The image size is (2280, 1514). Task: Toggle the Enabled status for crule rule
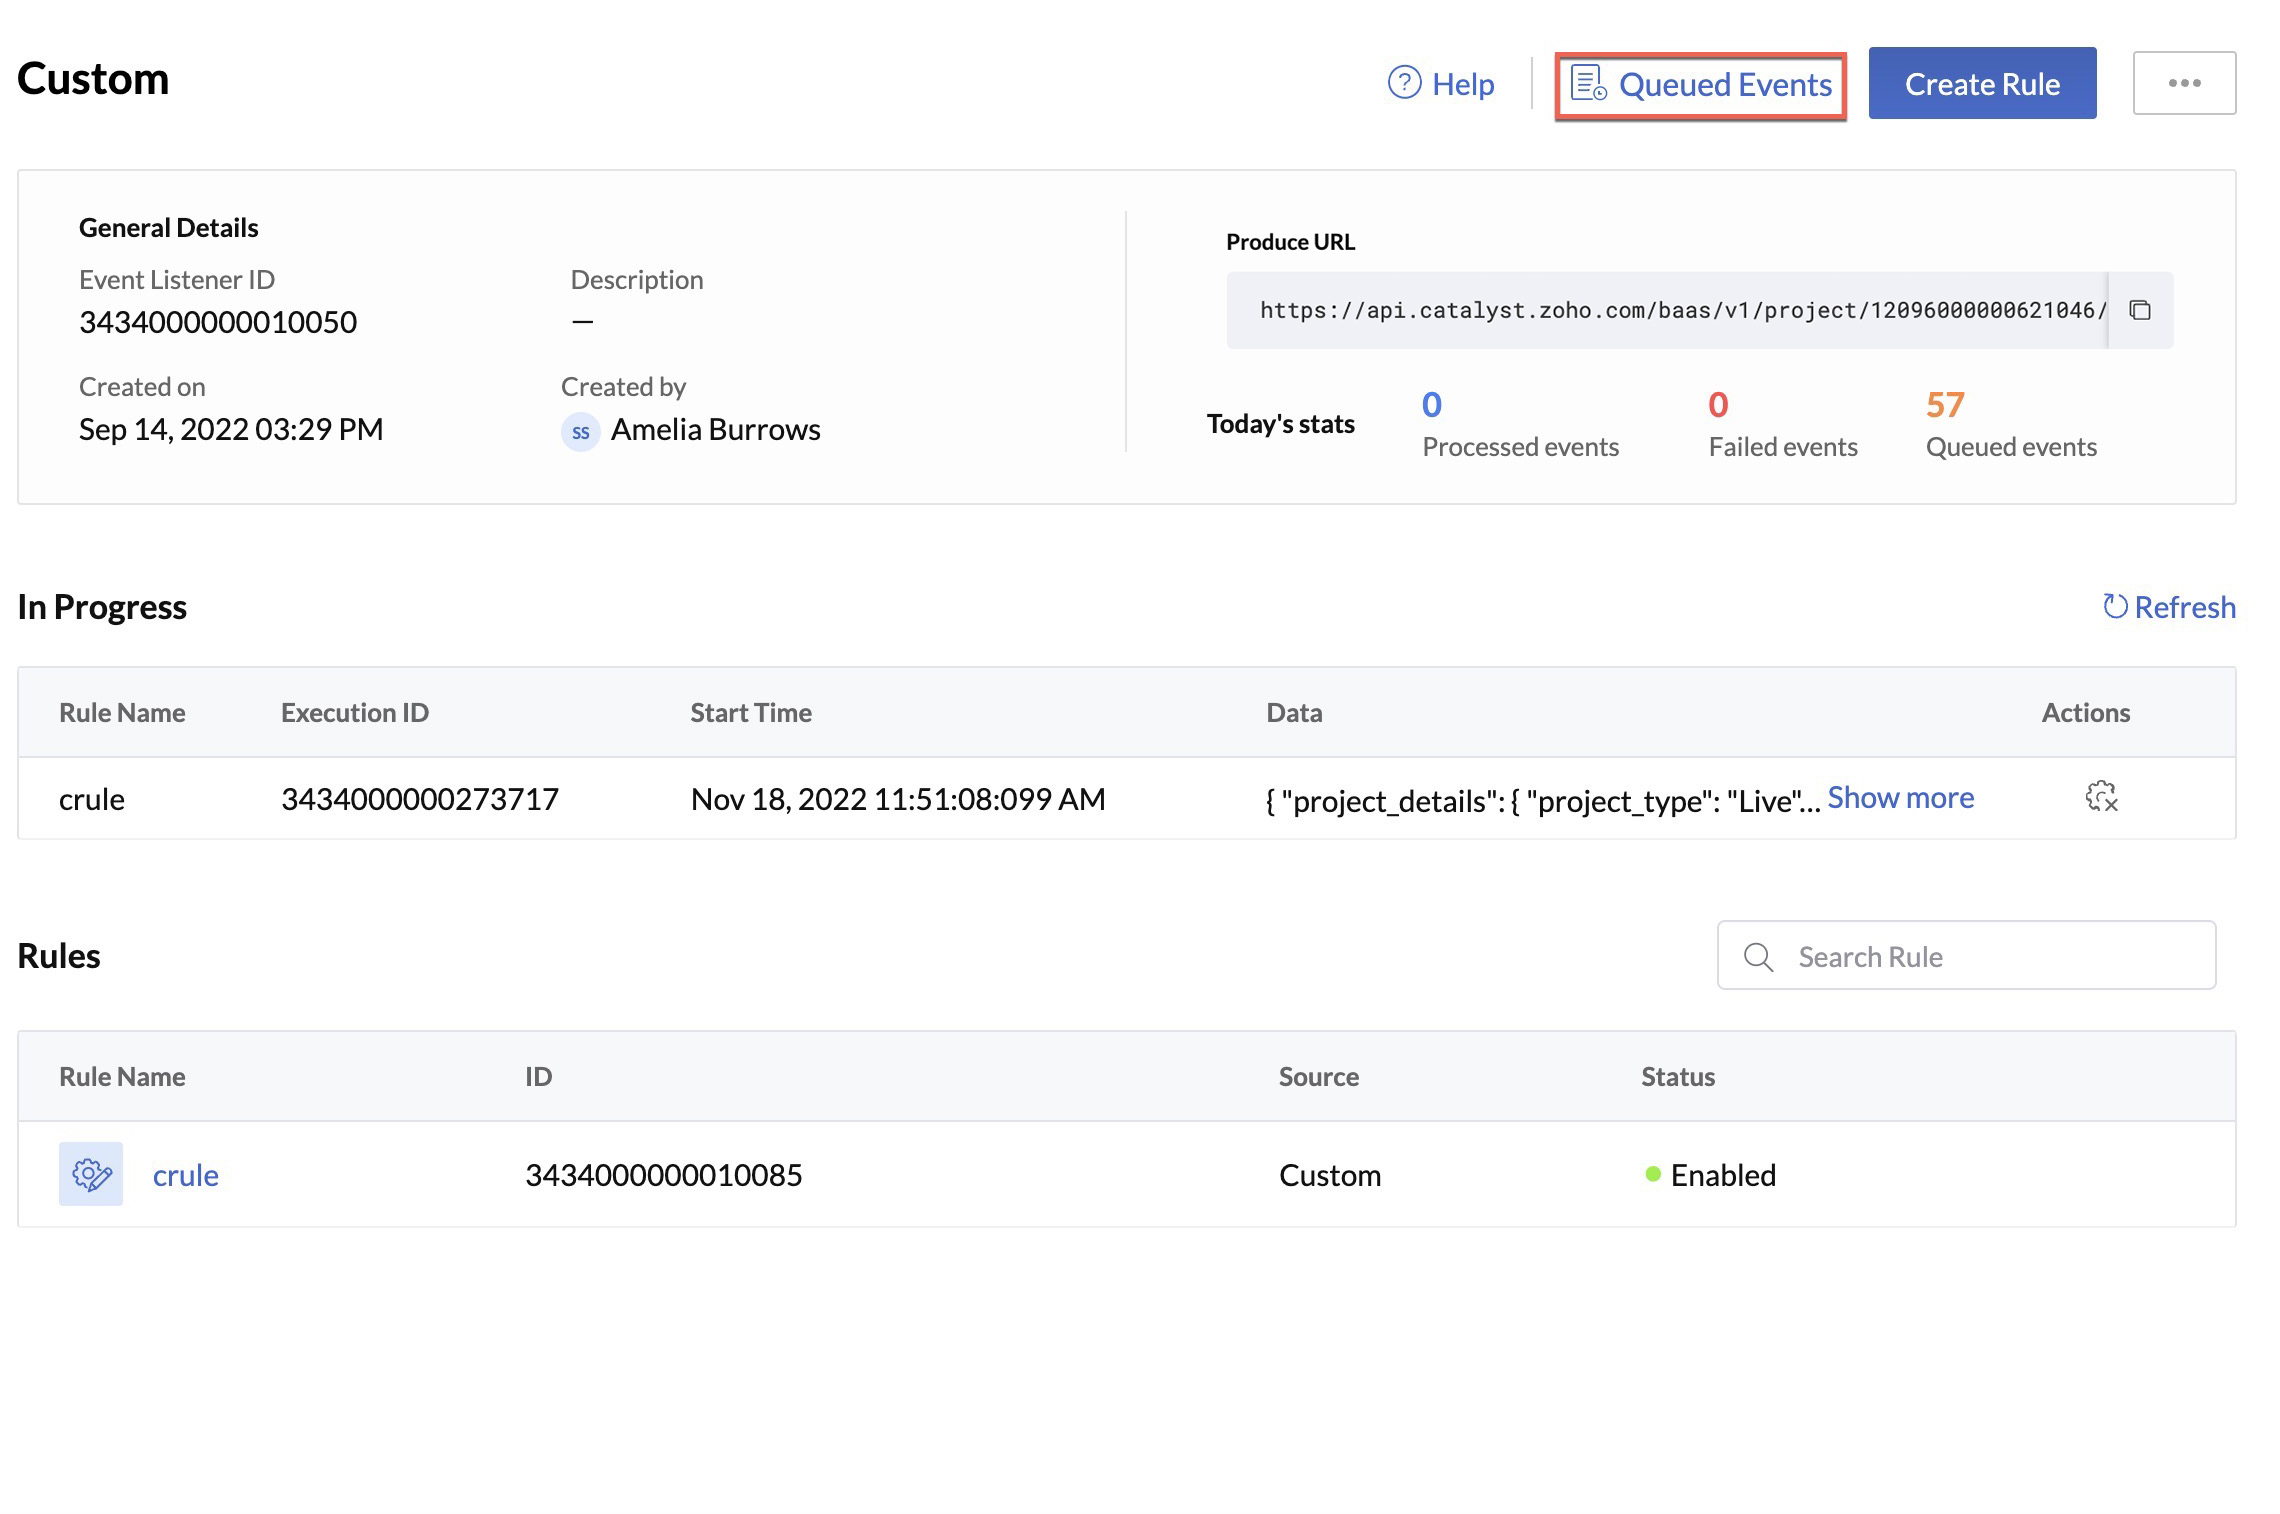pos(1706,1173)
